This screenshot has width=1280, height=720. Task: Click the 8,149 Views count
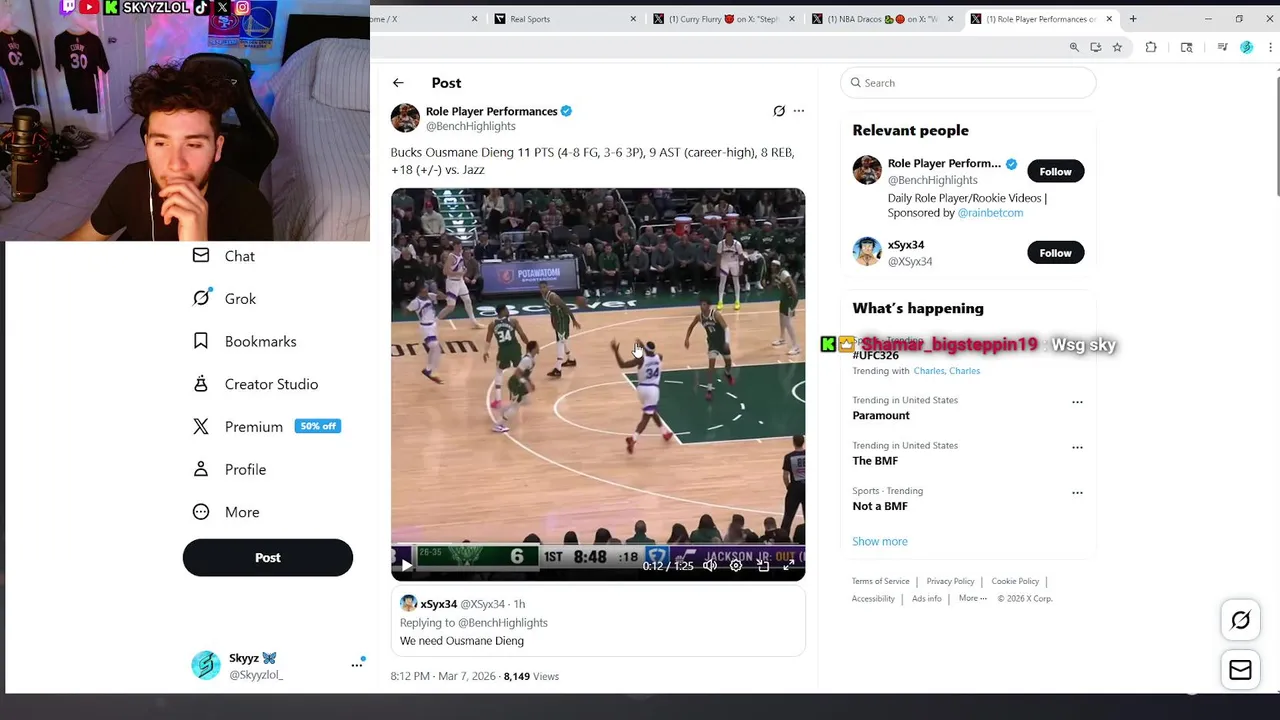[531, 676]
